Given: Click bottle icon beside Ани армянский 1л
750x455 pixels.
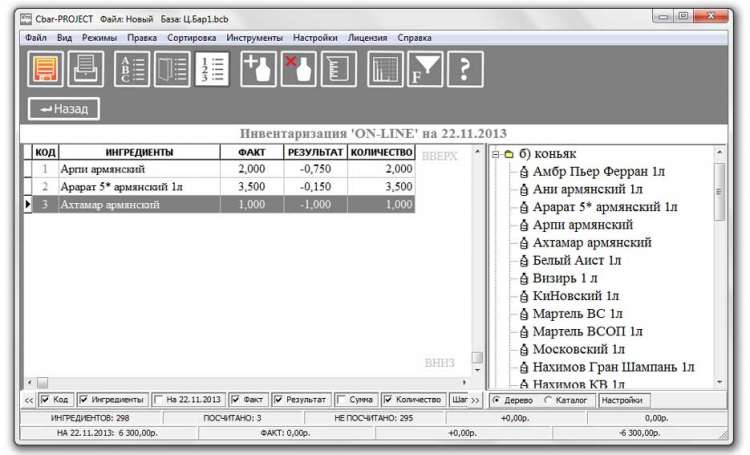Looking at the screenshot, I should pos(524,189).
